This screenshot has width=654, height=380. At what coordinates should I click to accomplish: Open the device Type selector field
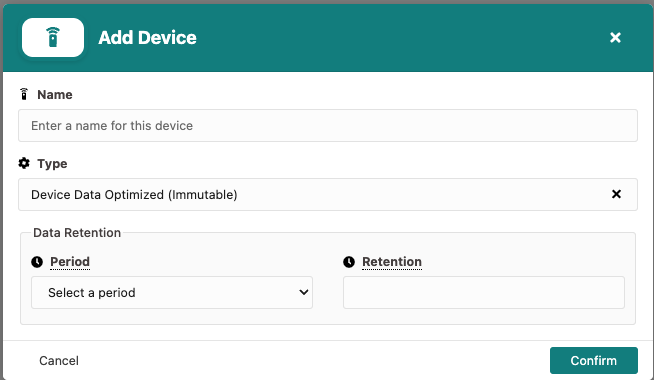click(328, 194)
